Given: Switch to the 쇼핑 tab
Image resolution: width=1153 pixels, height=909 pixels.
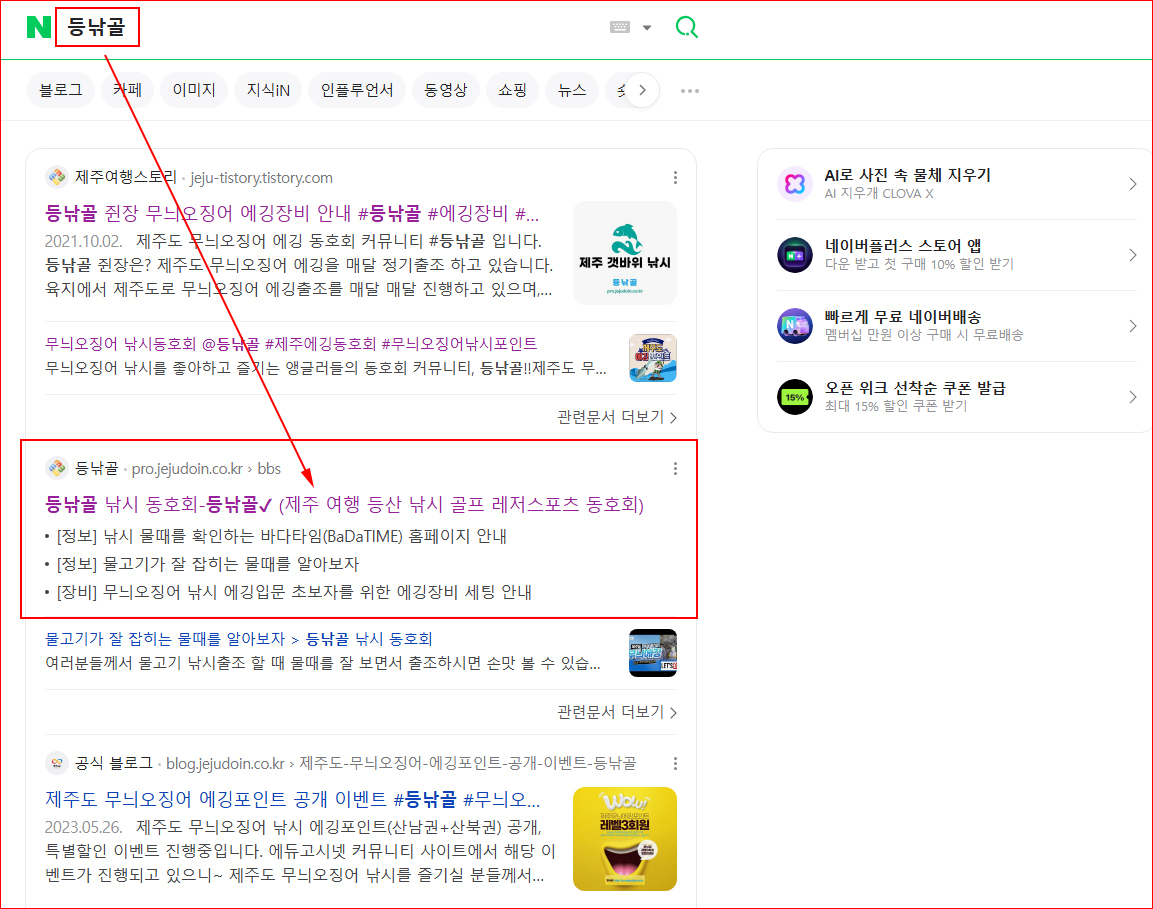Looking at the screenshot, I should click(513, 90).
